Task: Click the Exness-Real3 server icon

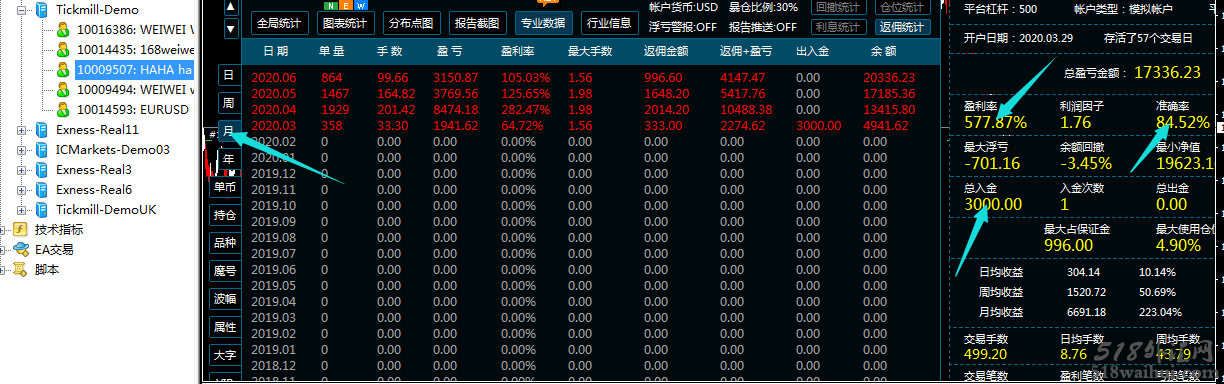Action: point(42,170)
